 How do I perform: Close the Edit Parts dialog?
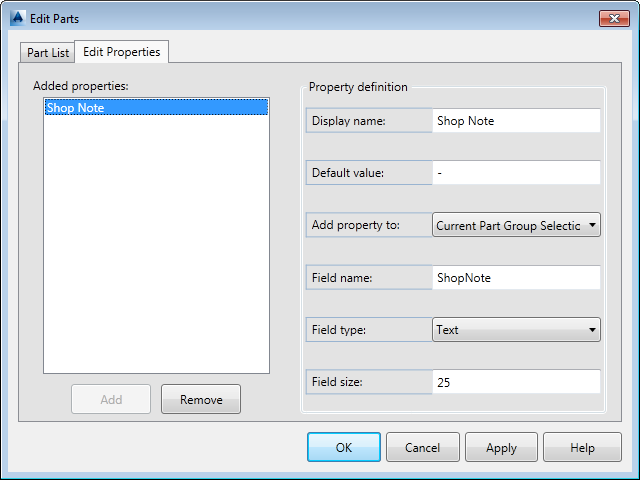pos(613,18)
